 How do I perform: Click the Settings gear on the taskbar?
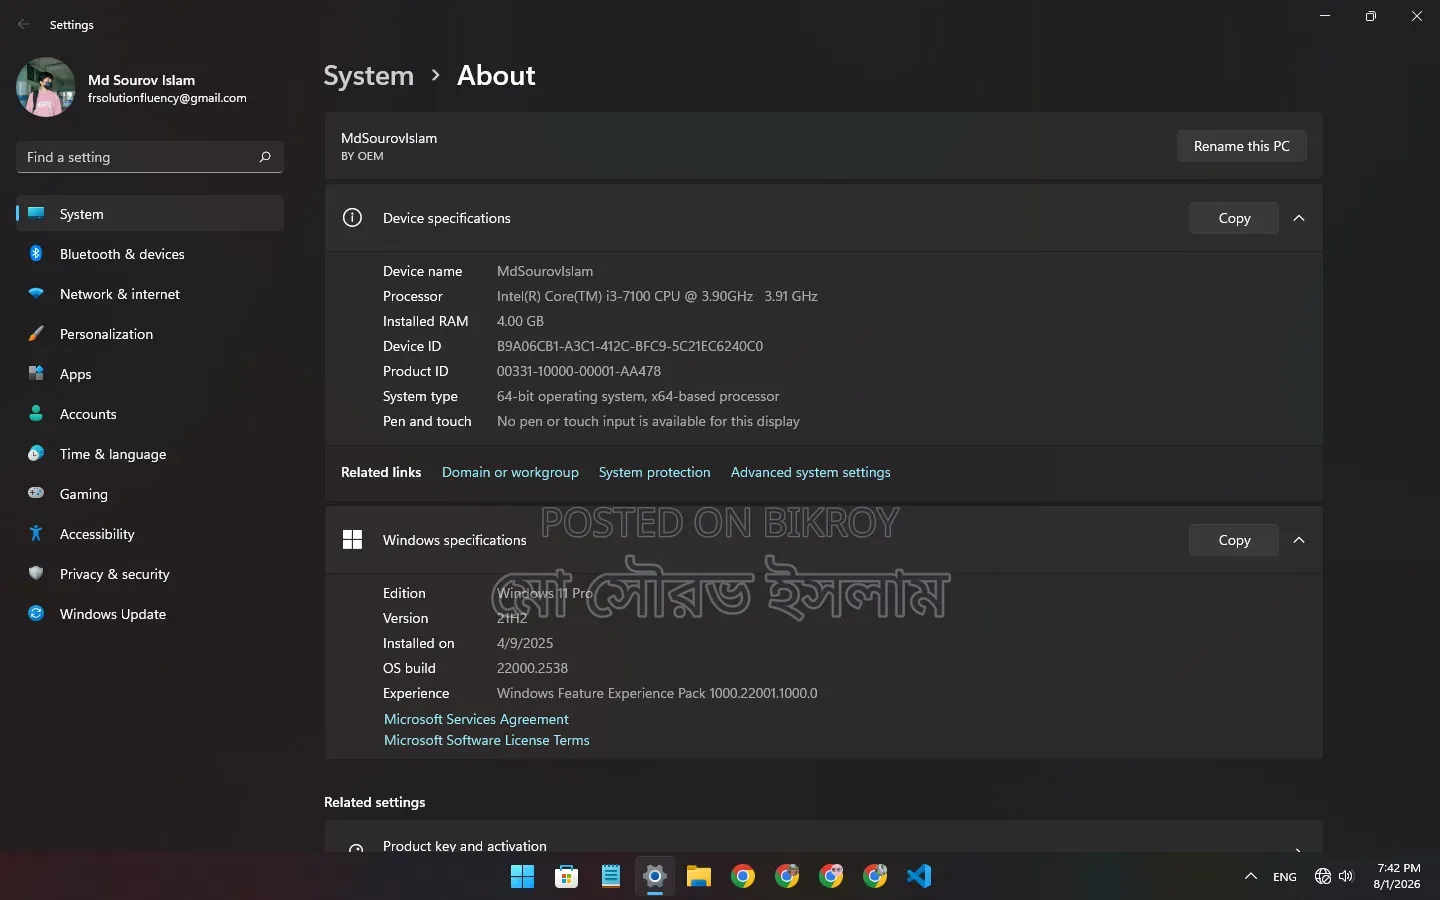[655, 877]
